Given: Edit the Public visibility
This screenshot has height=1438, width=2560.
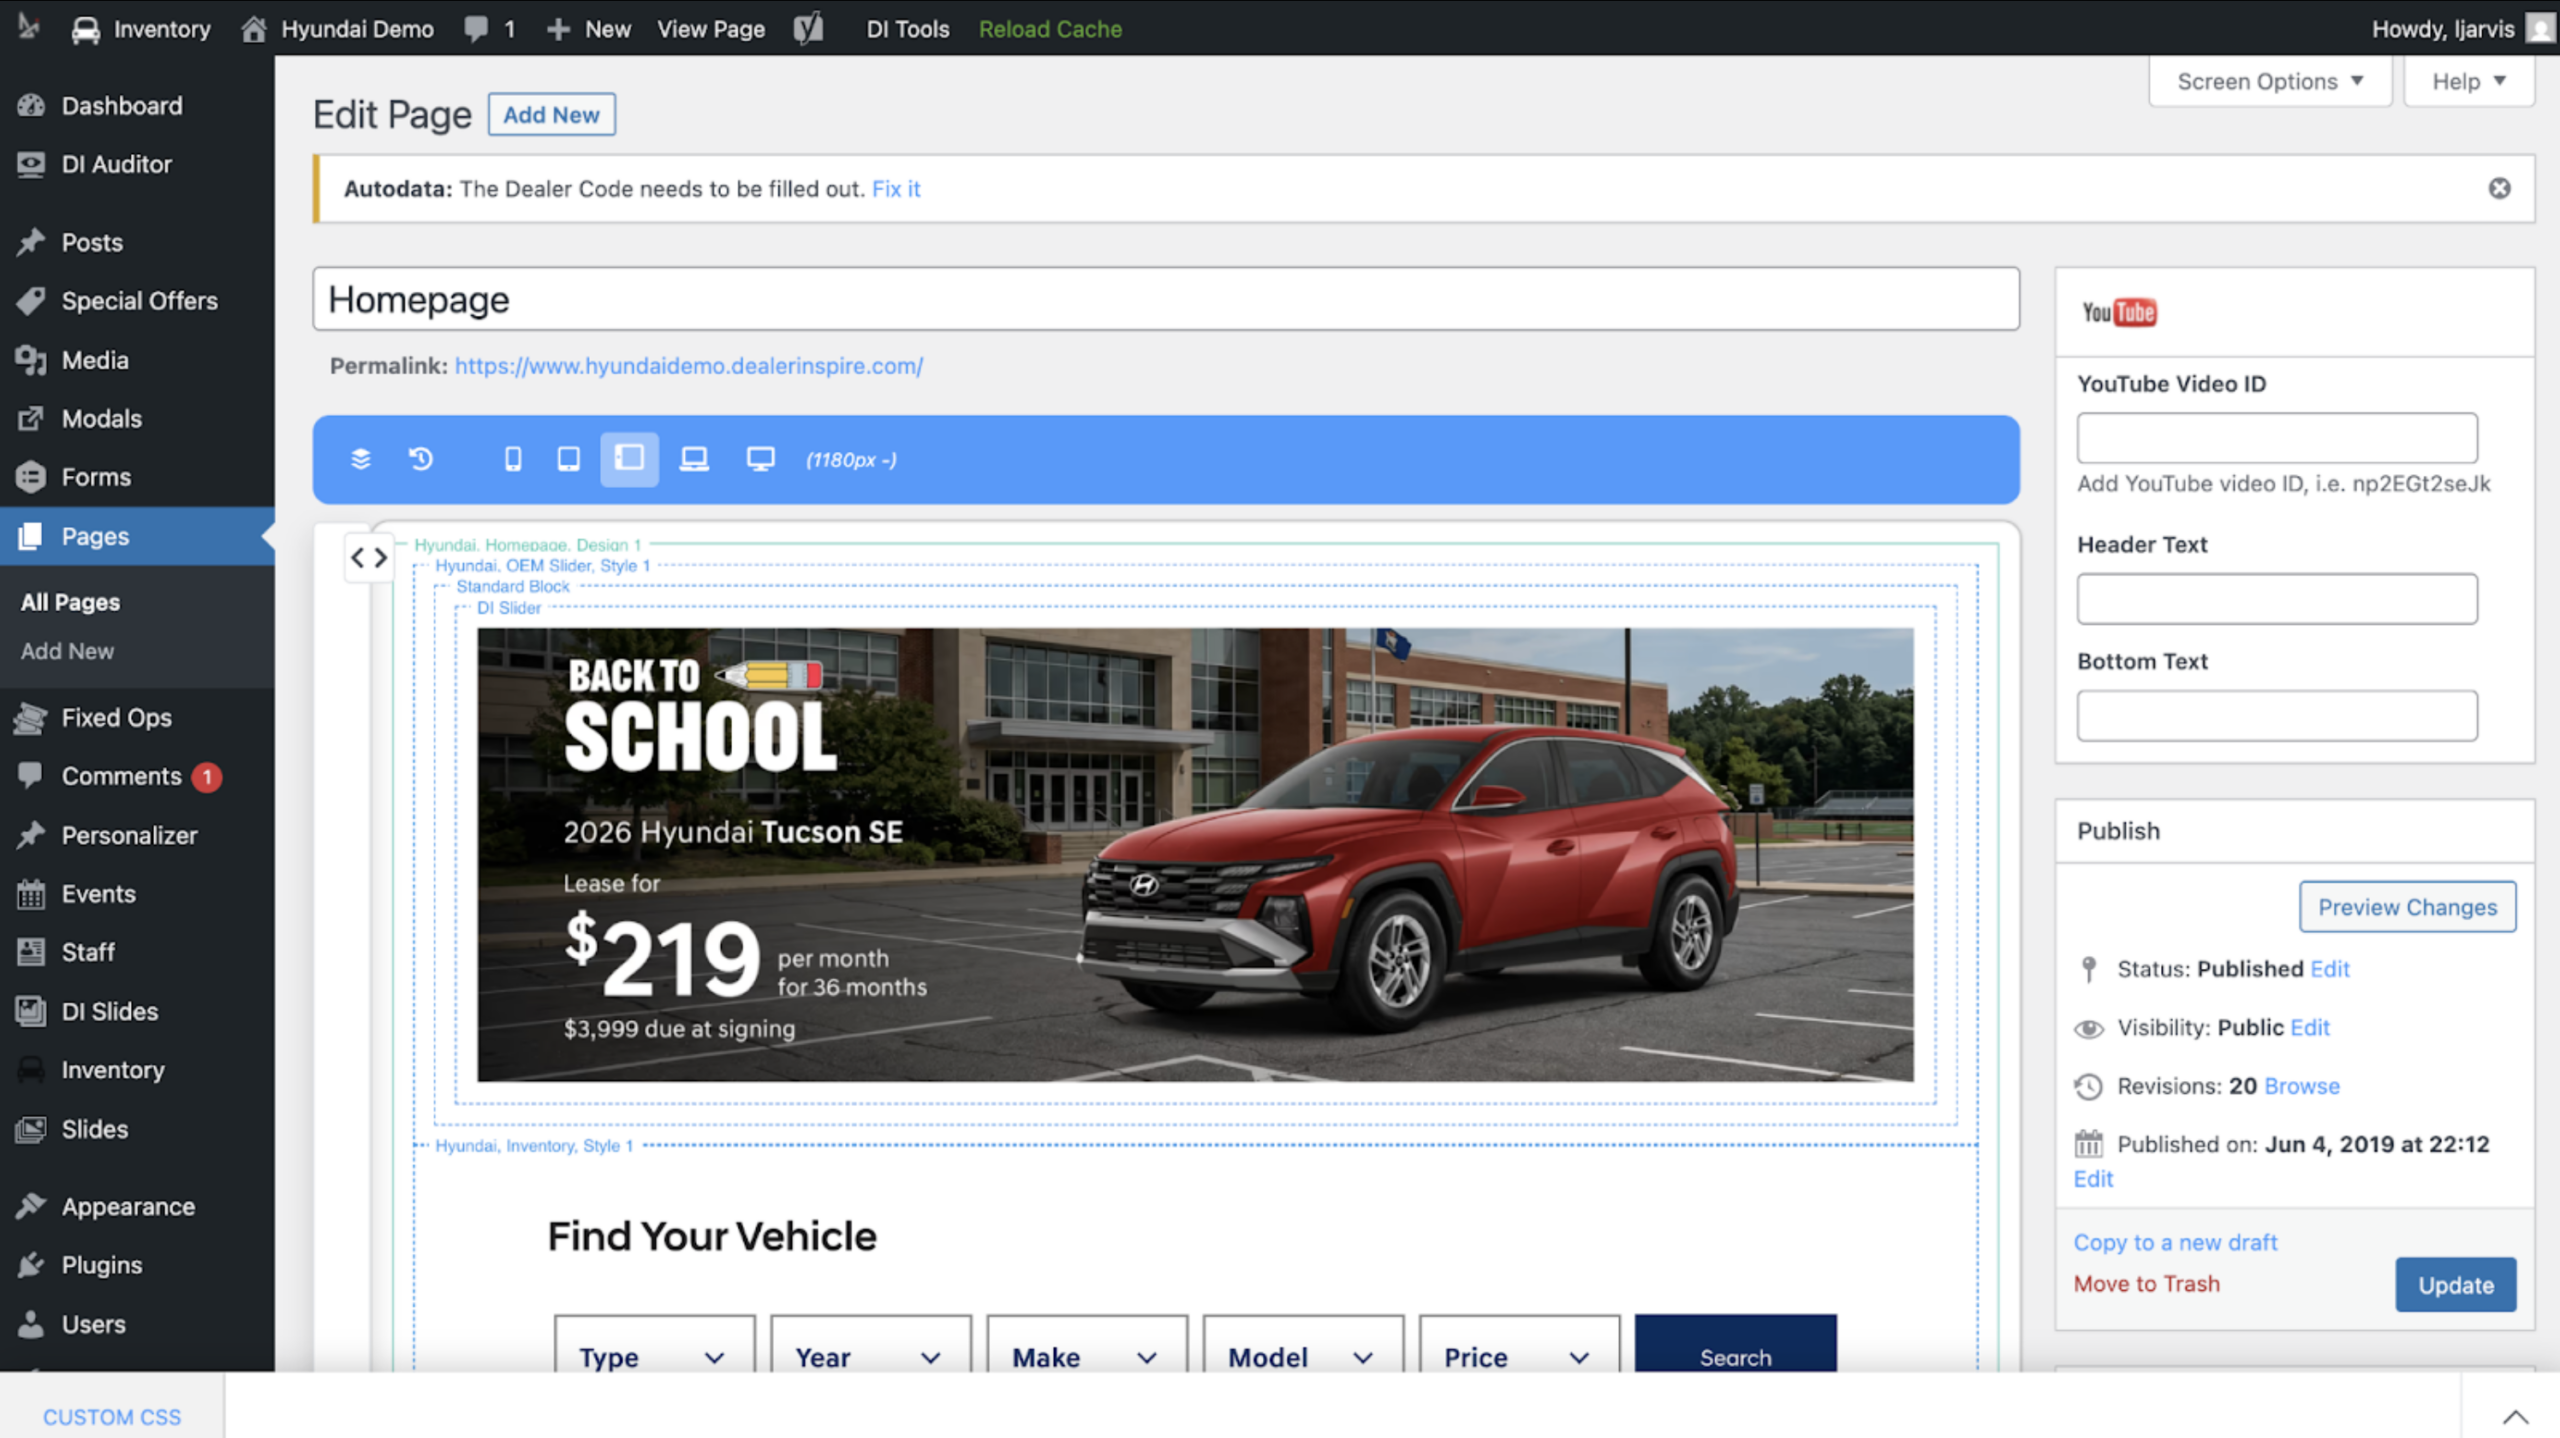Looking at the screenshot, I should [2310, 1027].
